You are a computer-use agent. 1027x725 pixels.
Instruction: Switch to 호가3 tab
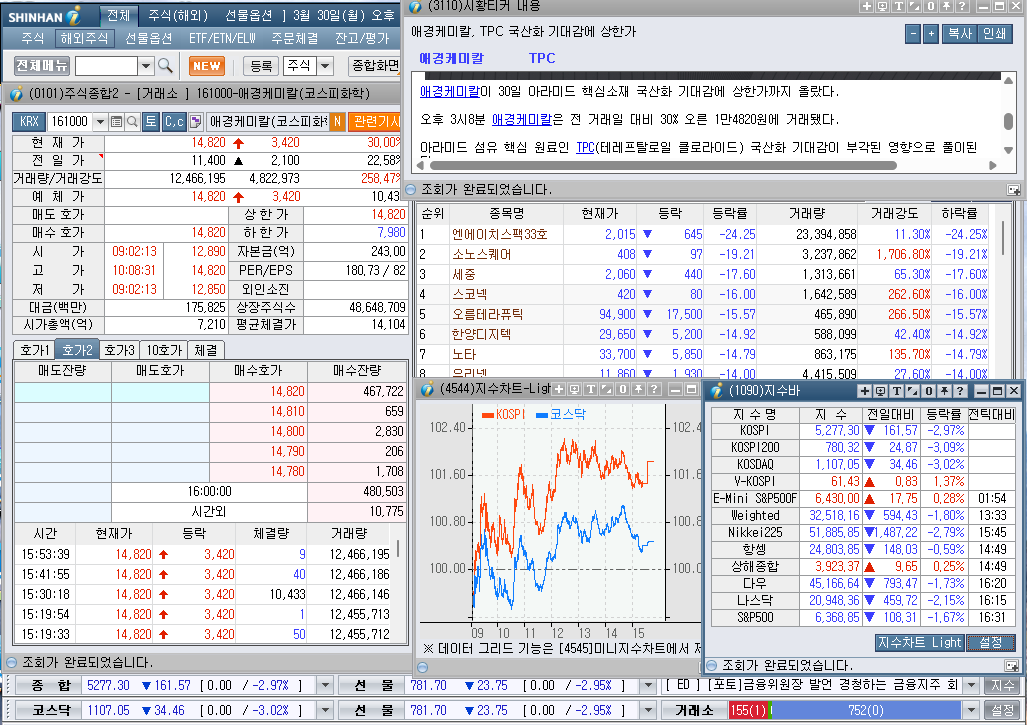tap(120, 350)
